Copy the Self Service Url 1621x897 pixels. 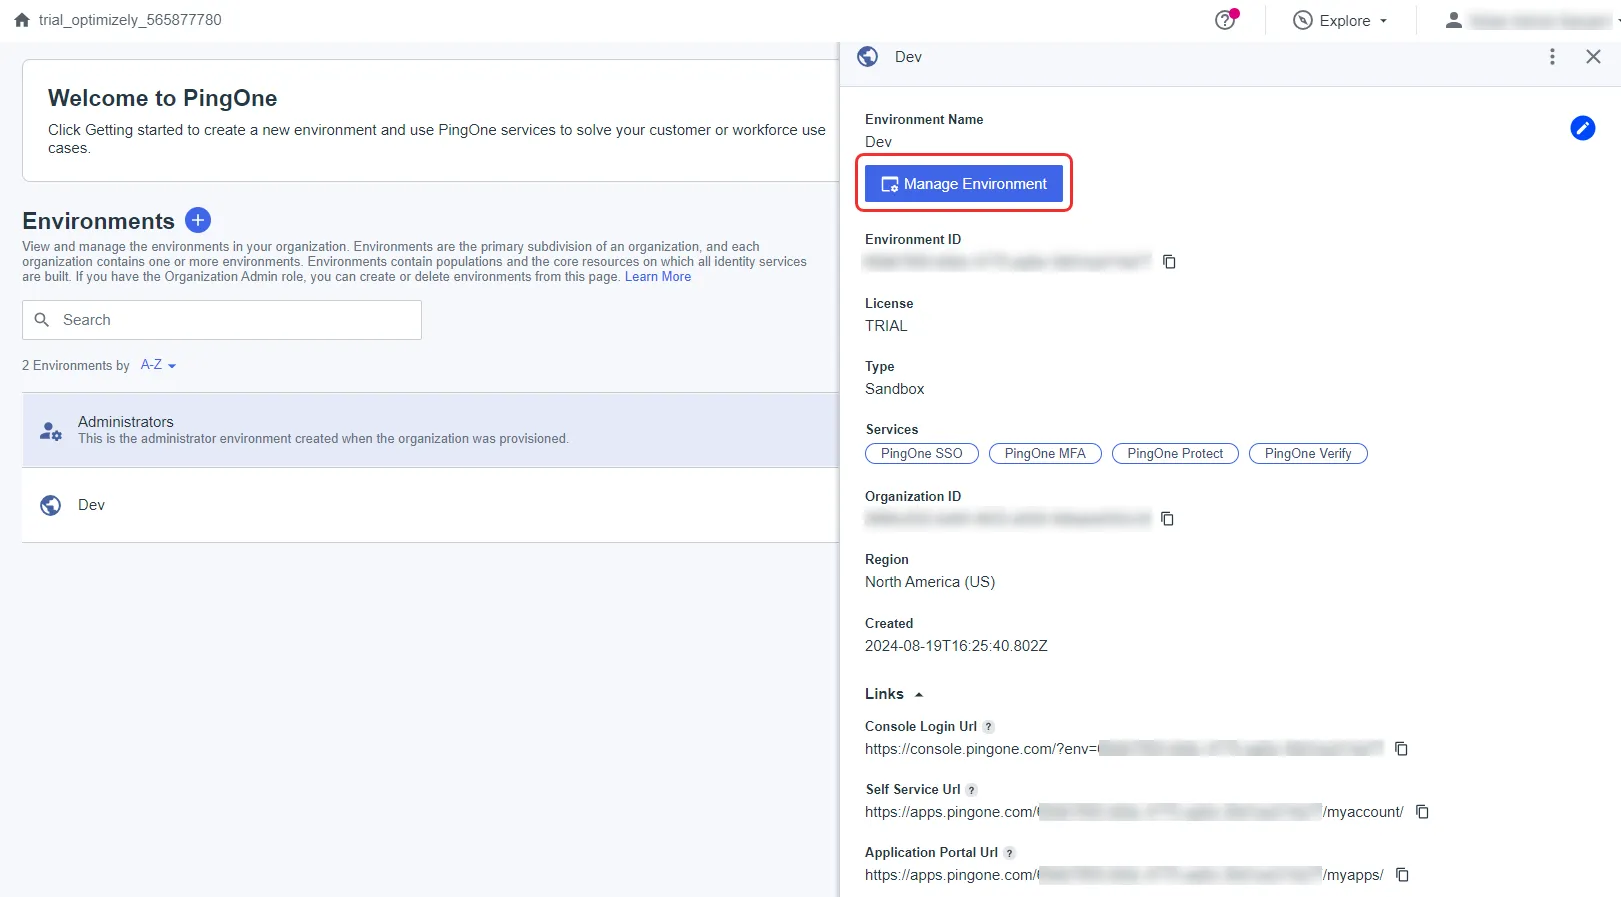1422,812
